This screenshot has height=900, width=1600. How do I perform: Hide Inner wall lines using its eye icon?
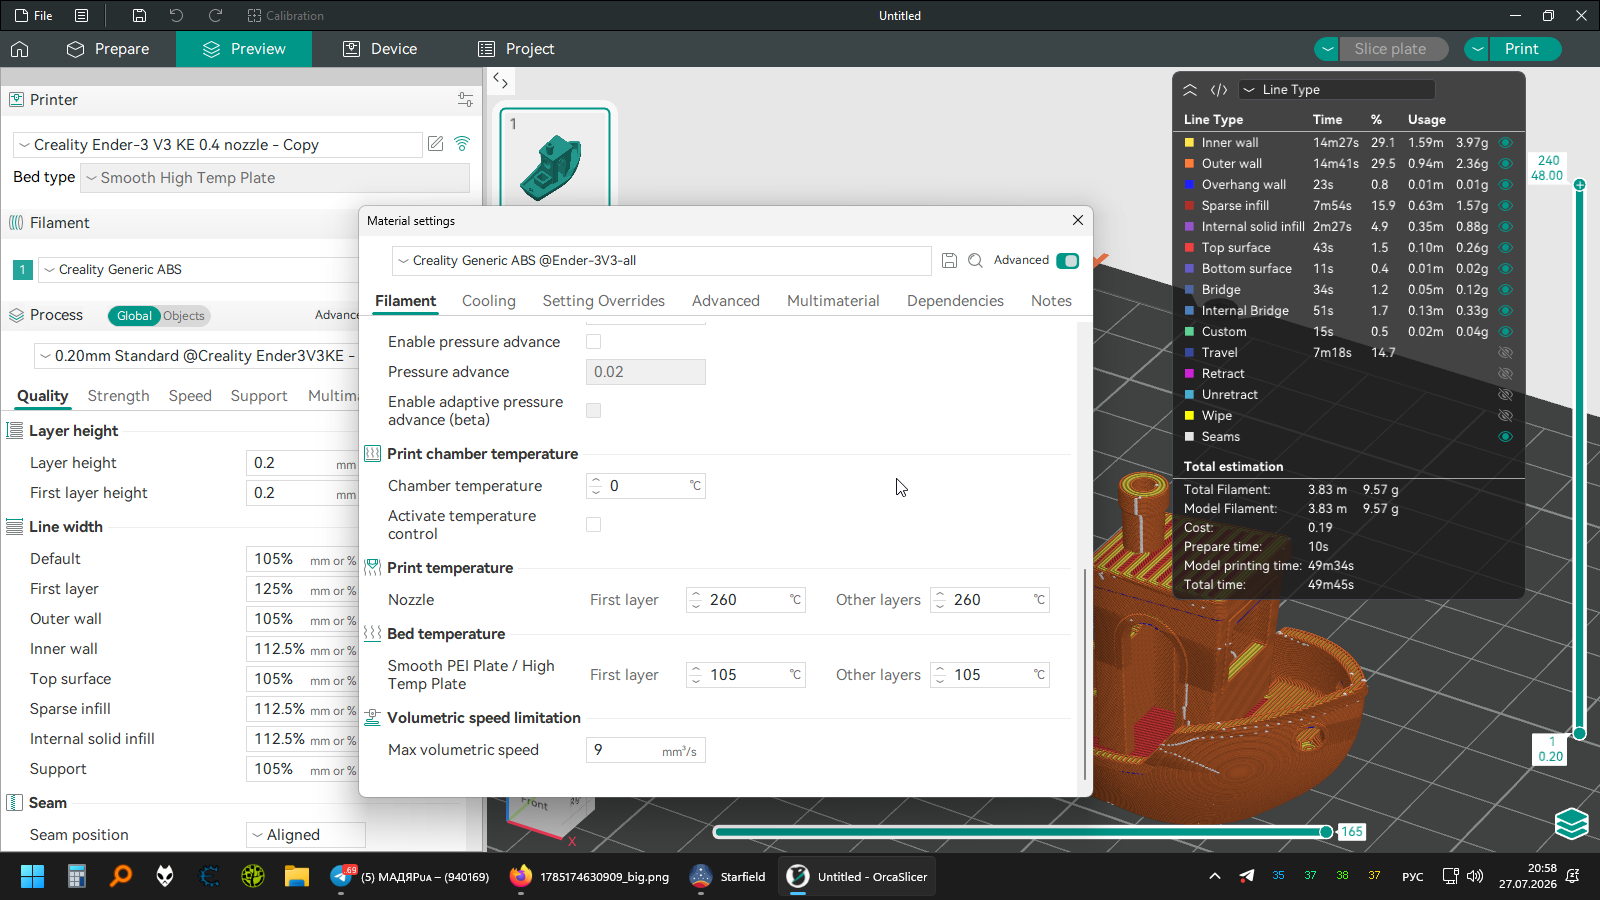coord(1505,143)
